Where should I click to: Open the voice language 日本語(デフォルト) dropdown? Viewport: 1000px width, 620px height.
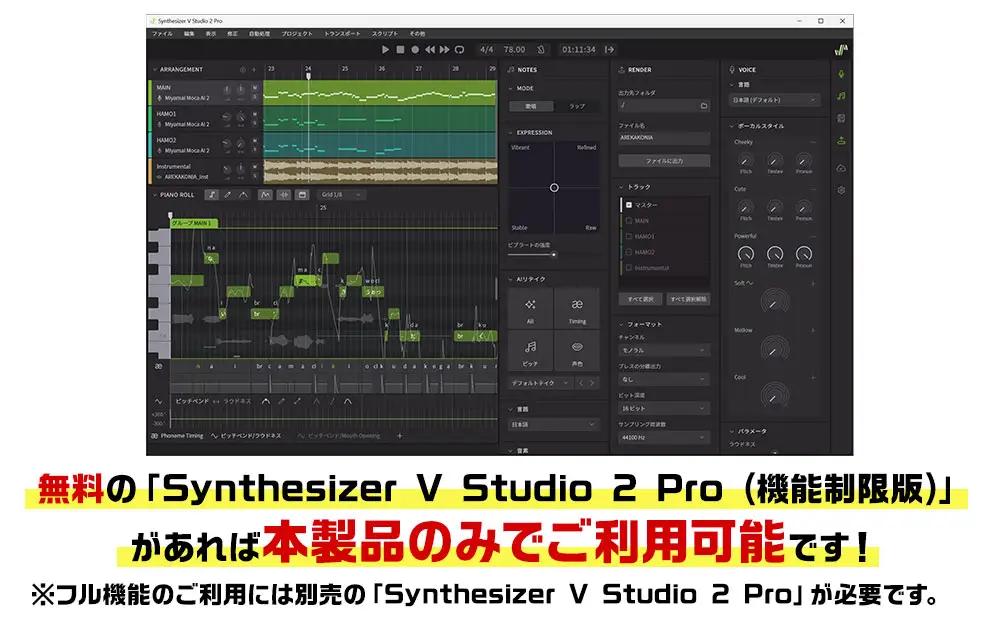(774, 100)
